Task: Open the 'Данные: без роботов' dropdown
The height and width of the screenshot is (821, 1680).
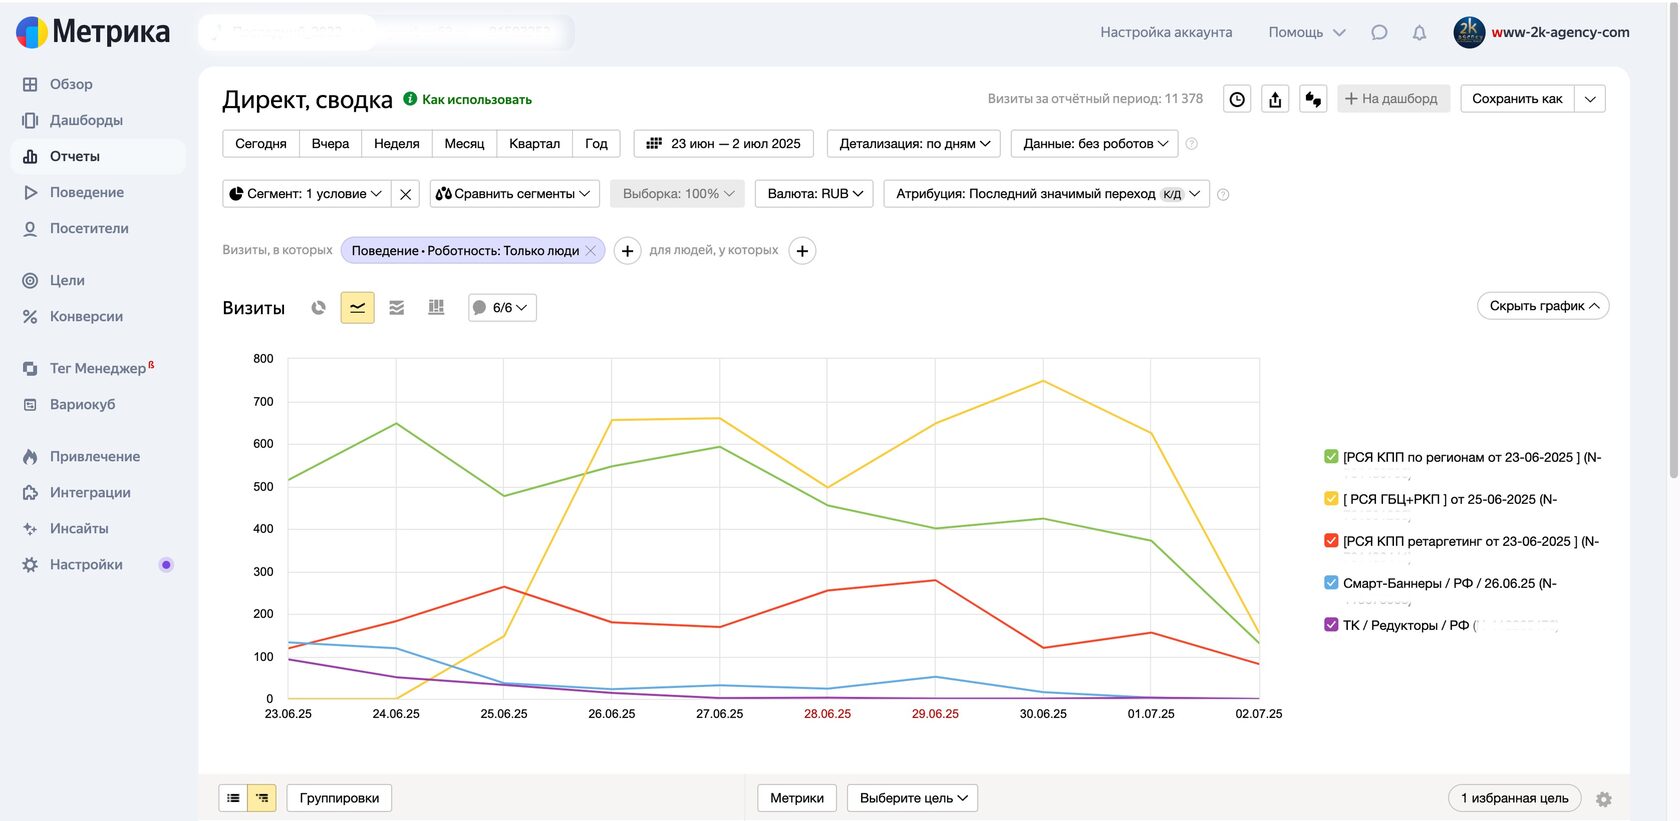Action: coord(1095,144)
